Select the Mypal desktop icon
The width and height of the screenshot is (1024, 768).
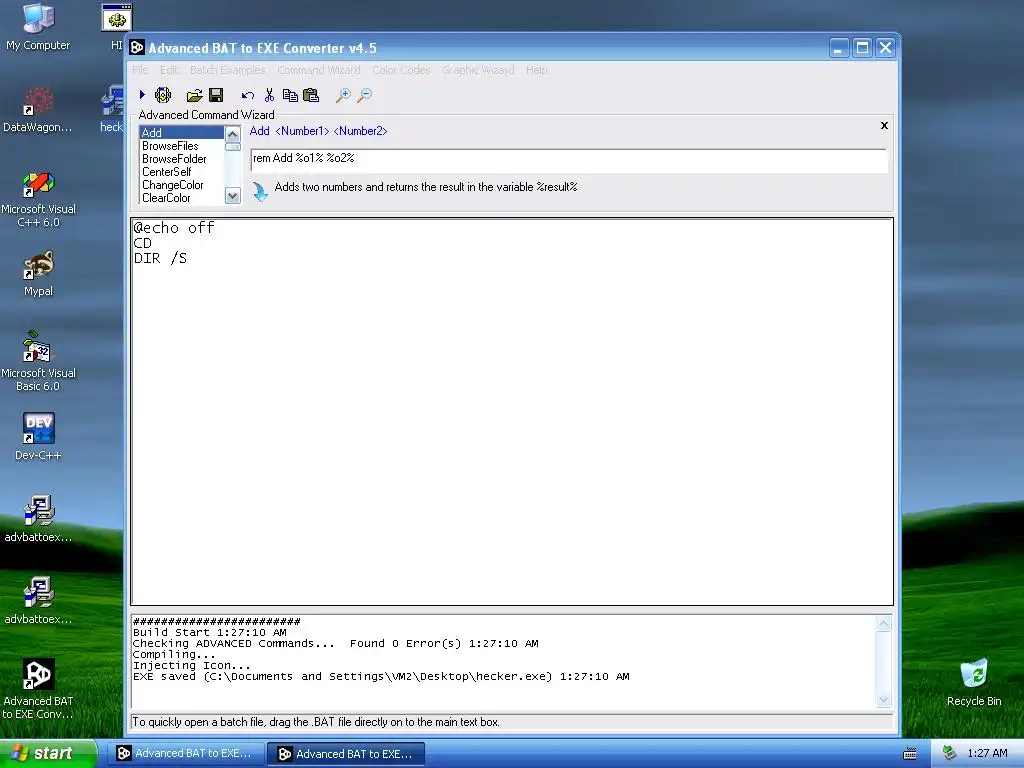tap(38, 274)
